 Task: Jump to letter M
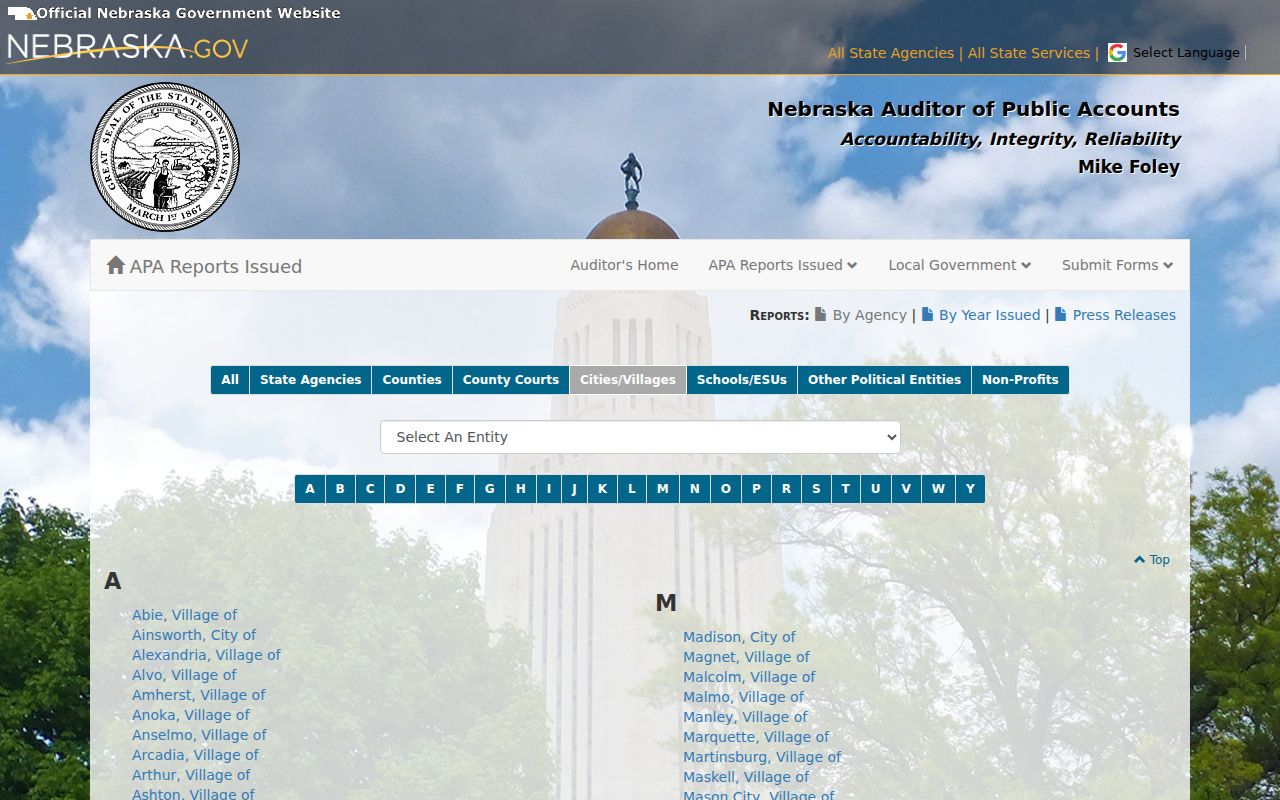point(663,489)
